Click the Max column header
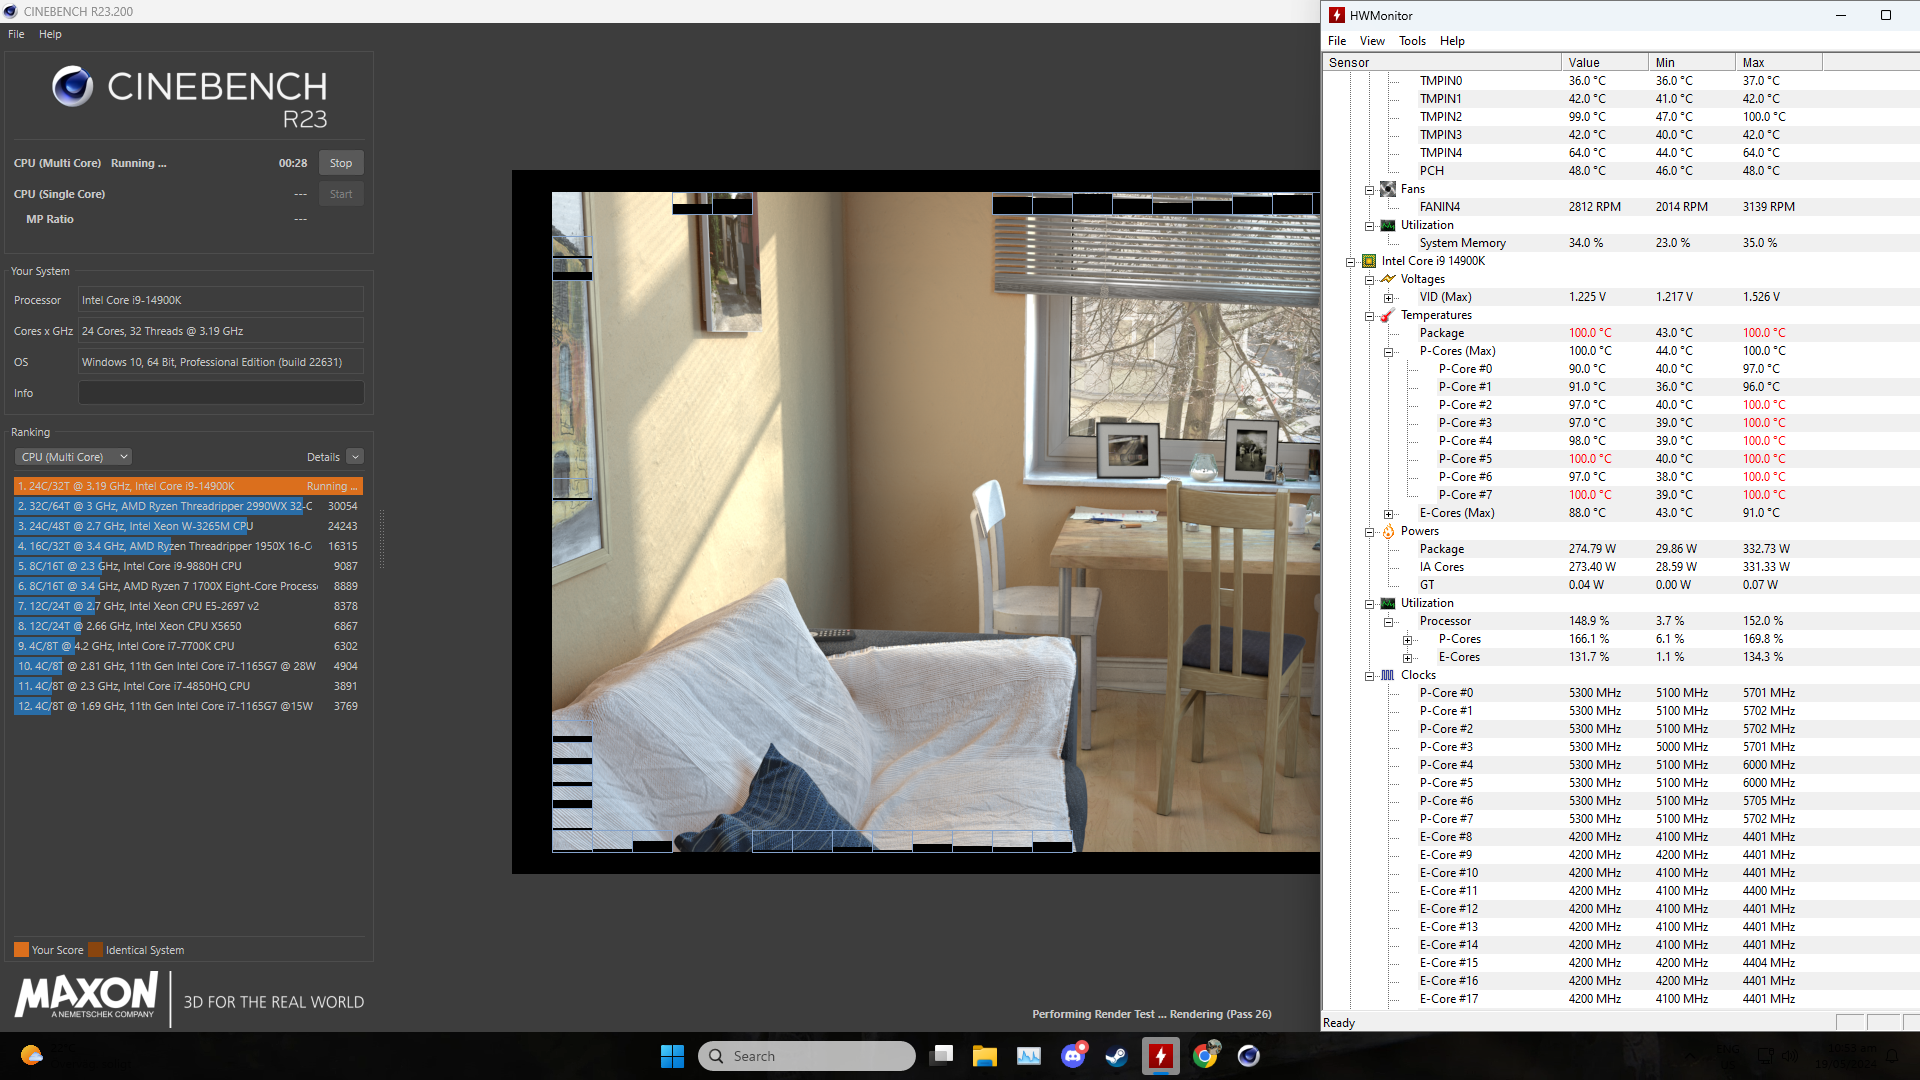The width and height of the screenshot is (1920, 1080). coord(1779,62)
